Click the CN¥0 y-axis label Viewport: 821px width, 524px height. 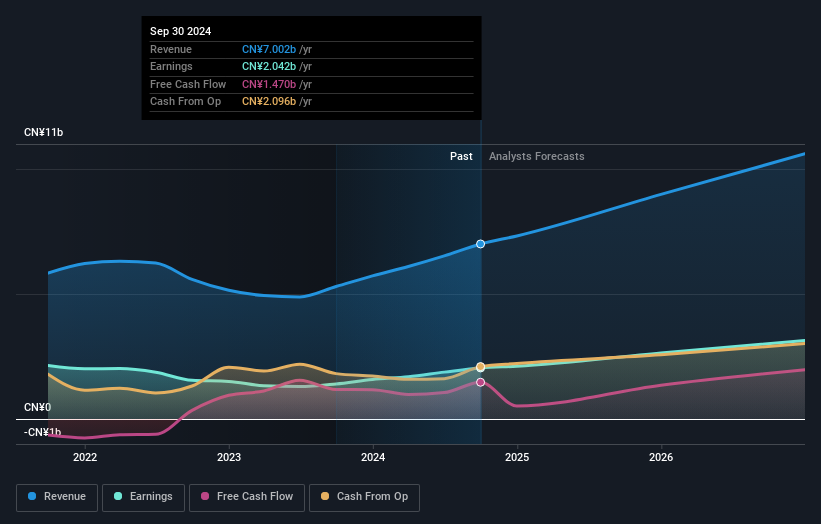[x=37, y=407]
